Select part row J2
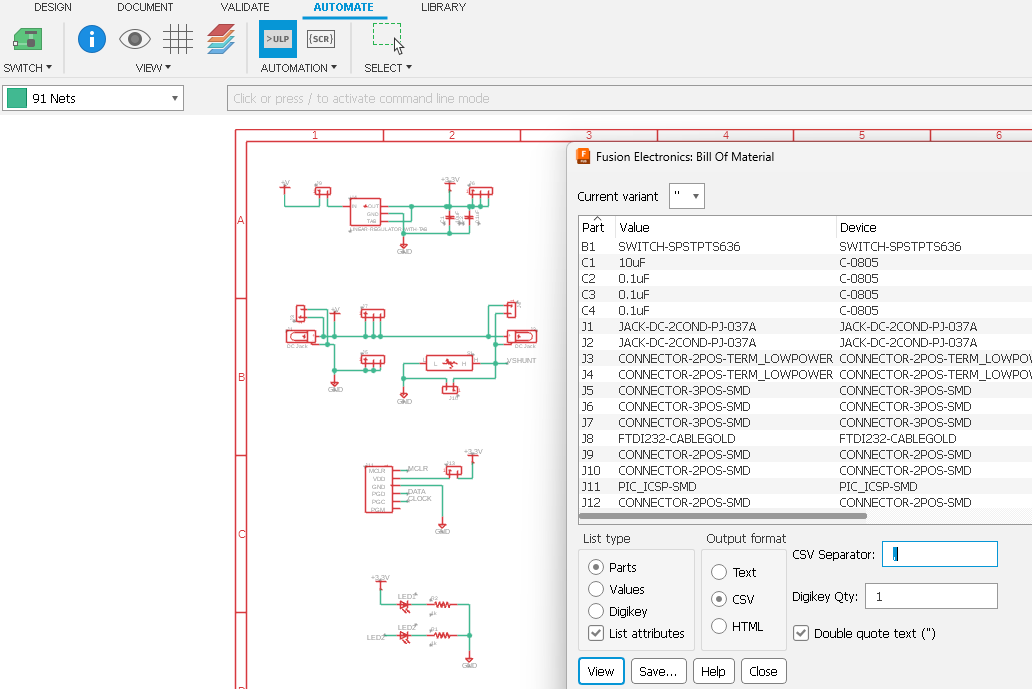This screenshot has height=689, width=1032. pyautogui.click(x=806, y=343)
